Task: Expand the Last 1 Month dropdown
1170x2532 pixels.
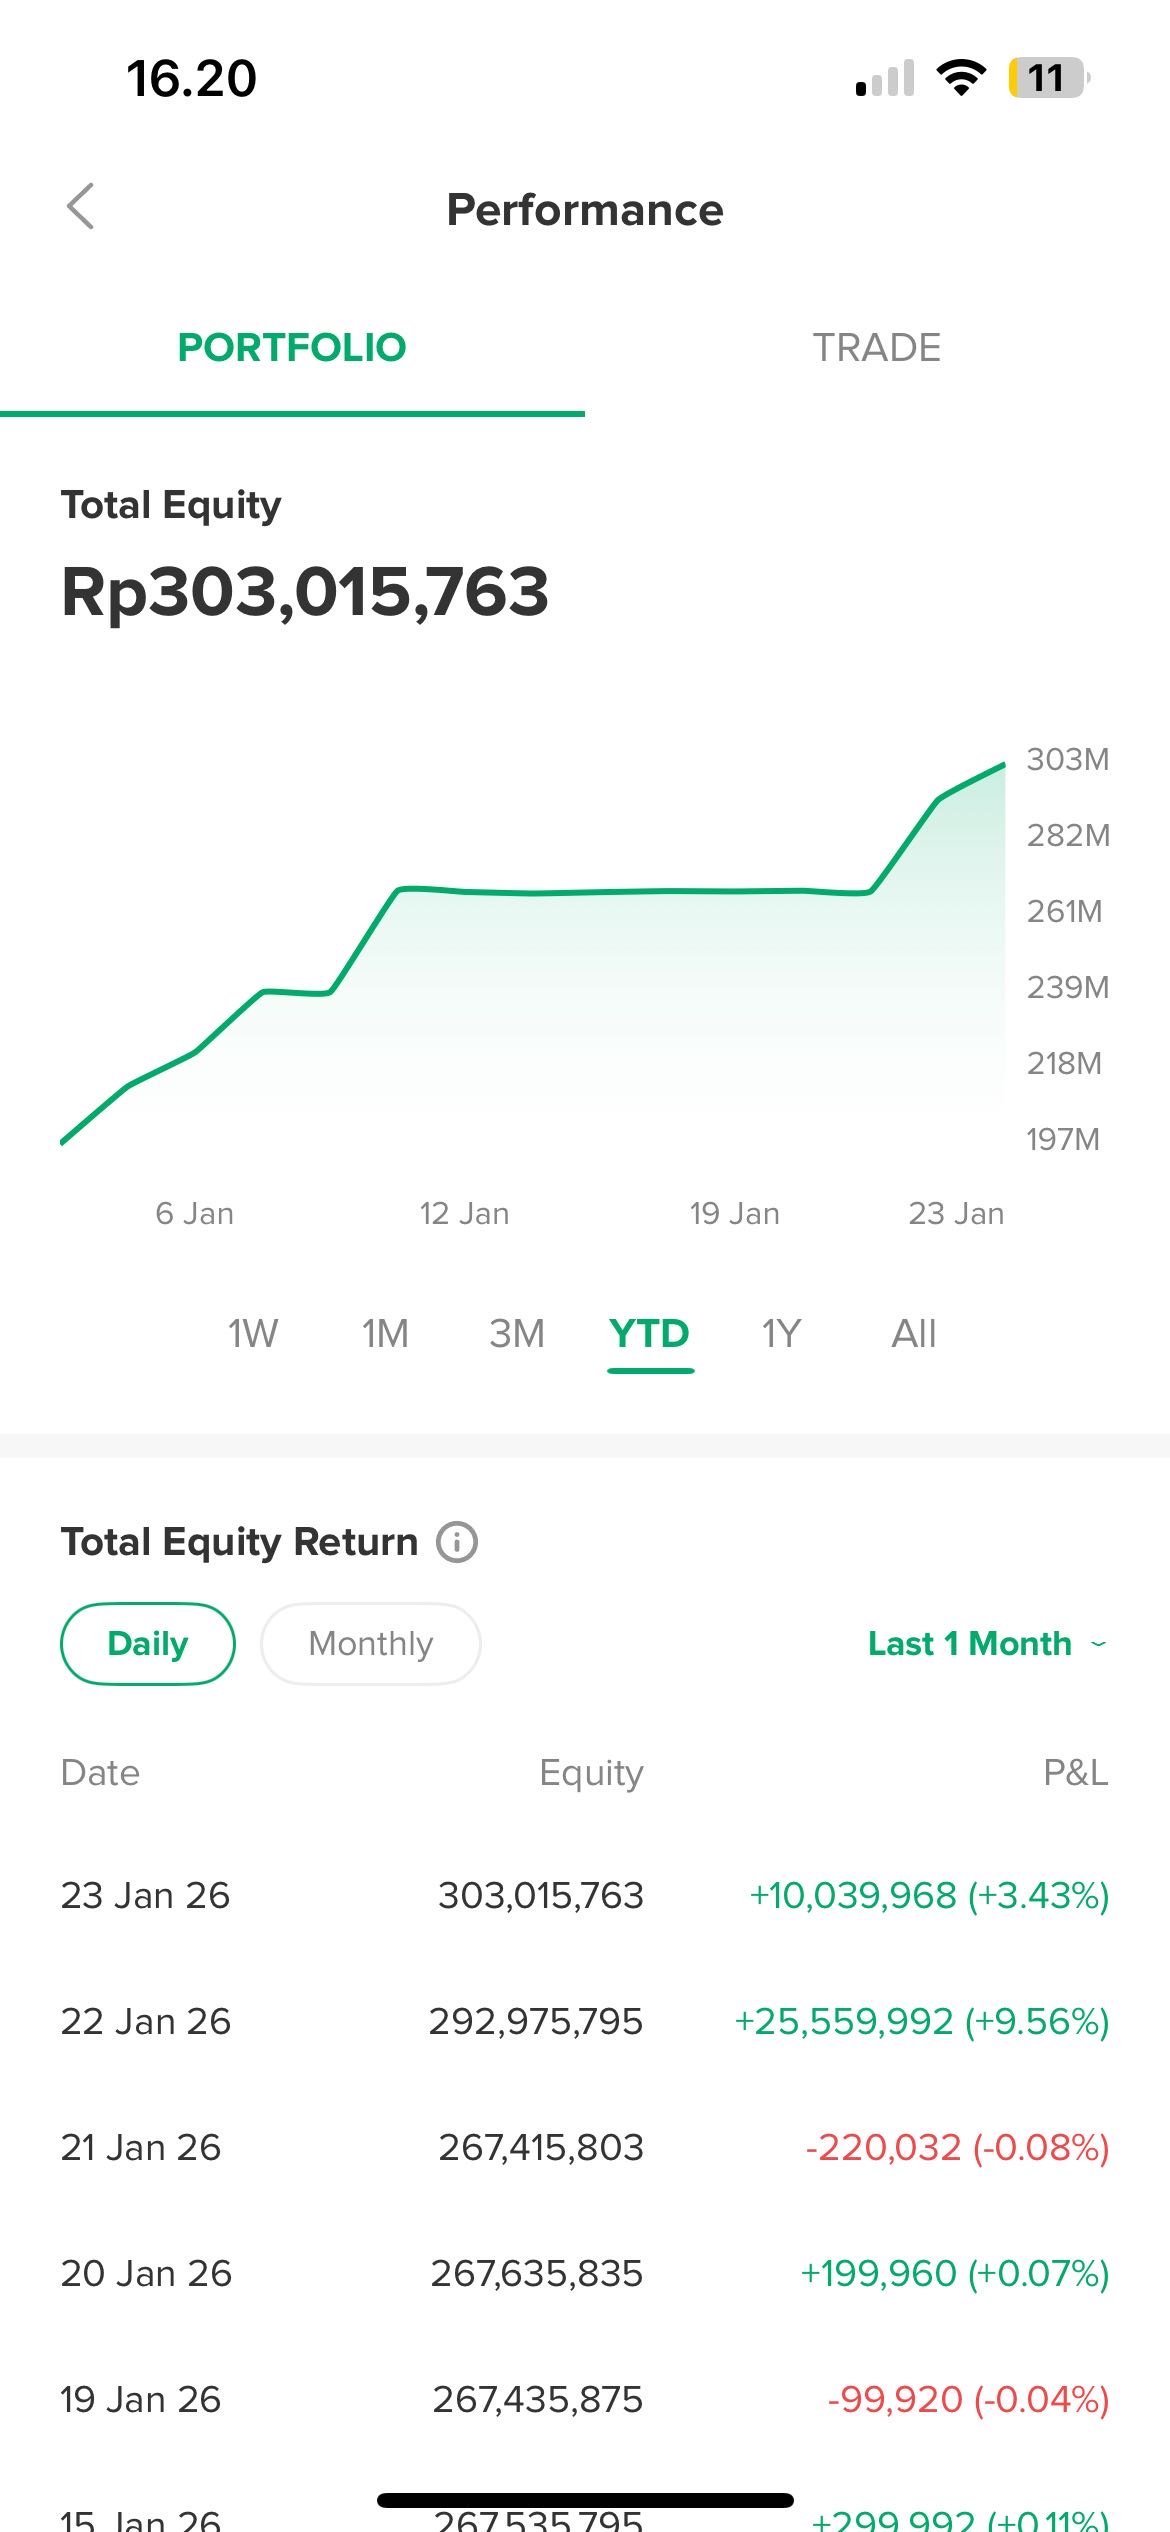Action: coord(987,1643)
